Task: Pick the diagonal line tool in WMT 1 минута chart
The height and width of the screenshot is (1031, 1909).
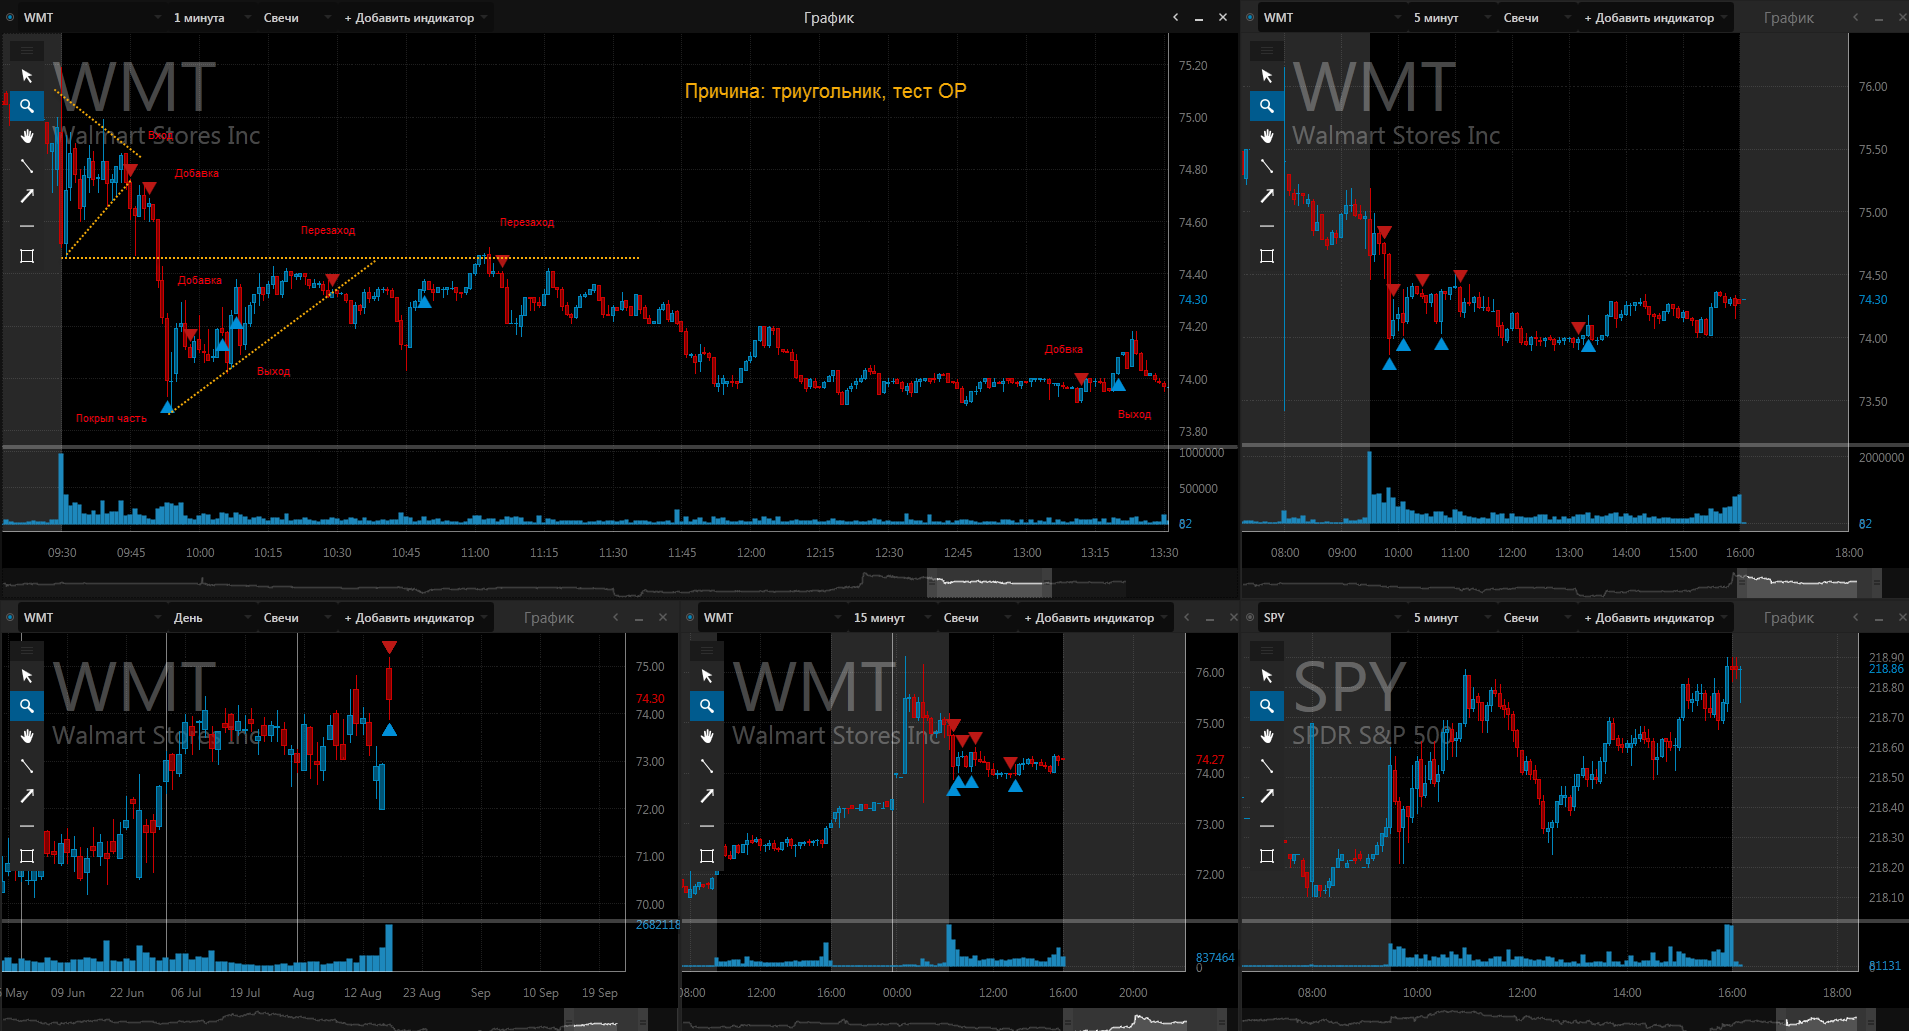Action: click(x=27, y=166)
